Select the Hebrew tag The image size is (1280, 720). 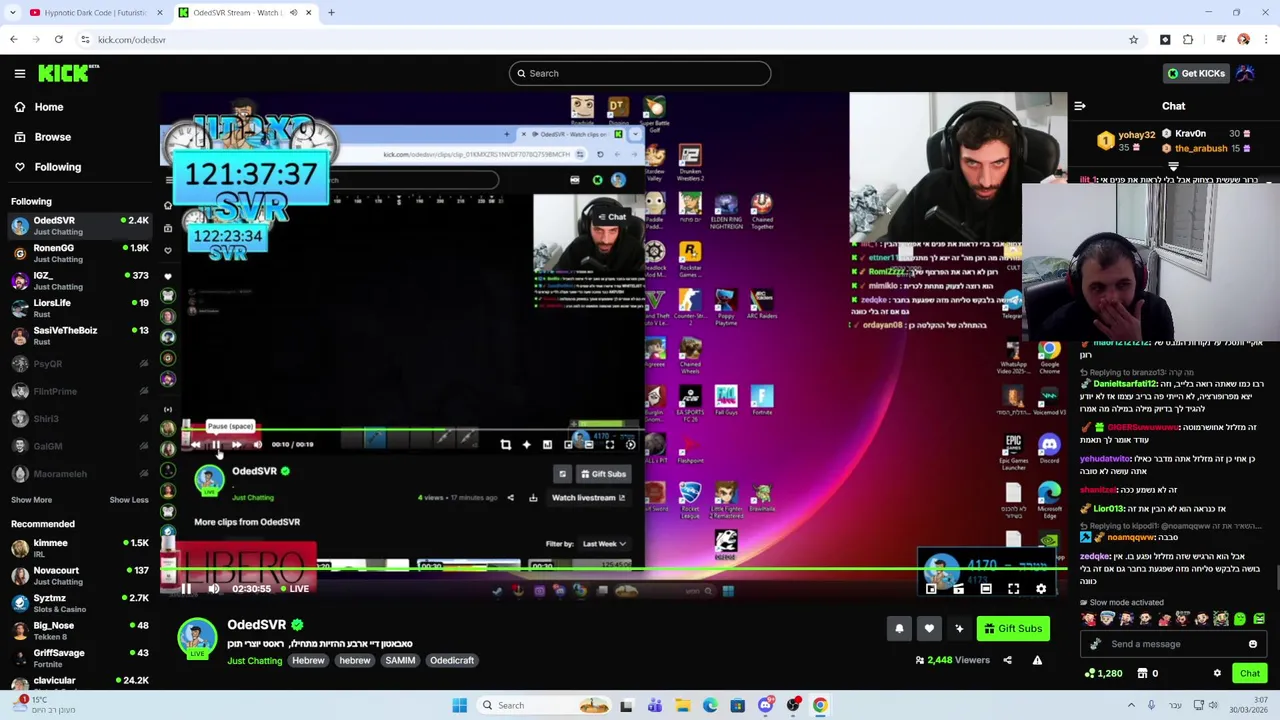click(308, 661)
